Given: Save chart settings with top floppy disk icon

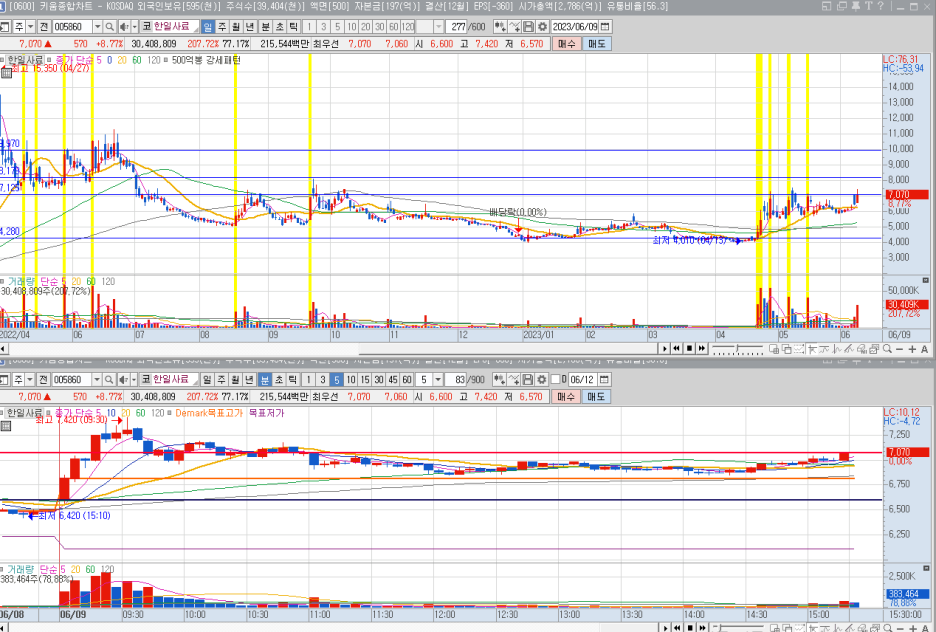Looking at the screenshot, I should point(528,27).
